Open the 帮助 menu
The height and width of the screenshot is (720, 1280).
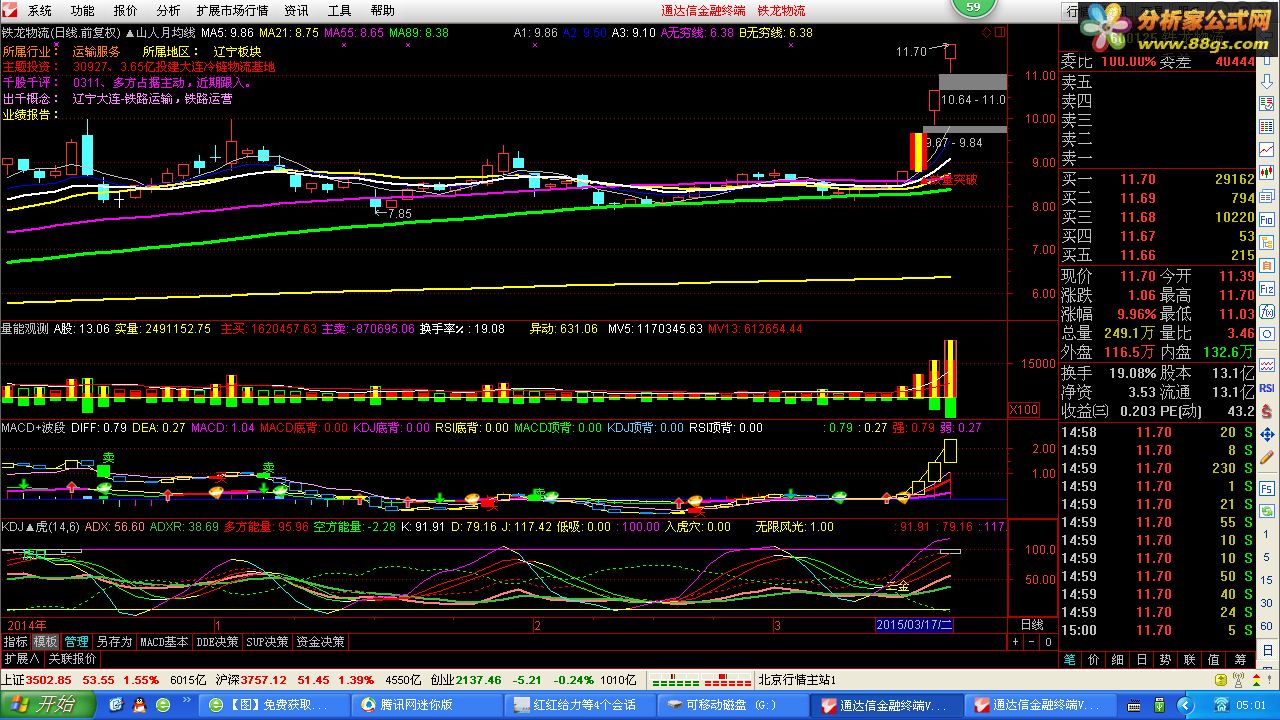pyautogui.click(x=382, y=11)
